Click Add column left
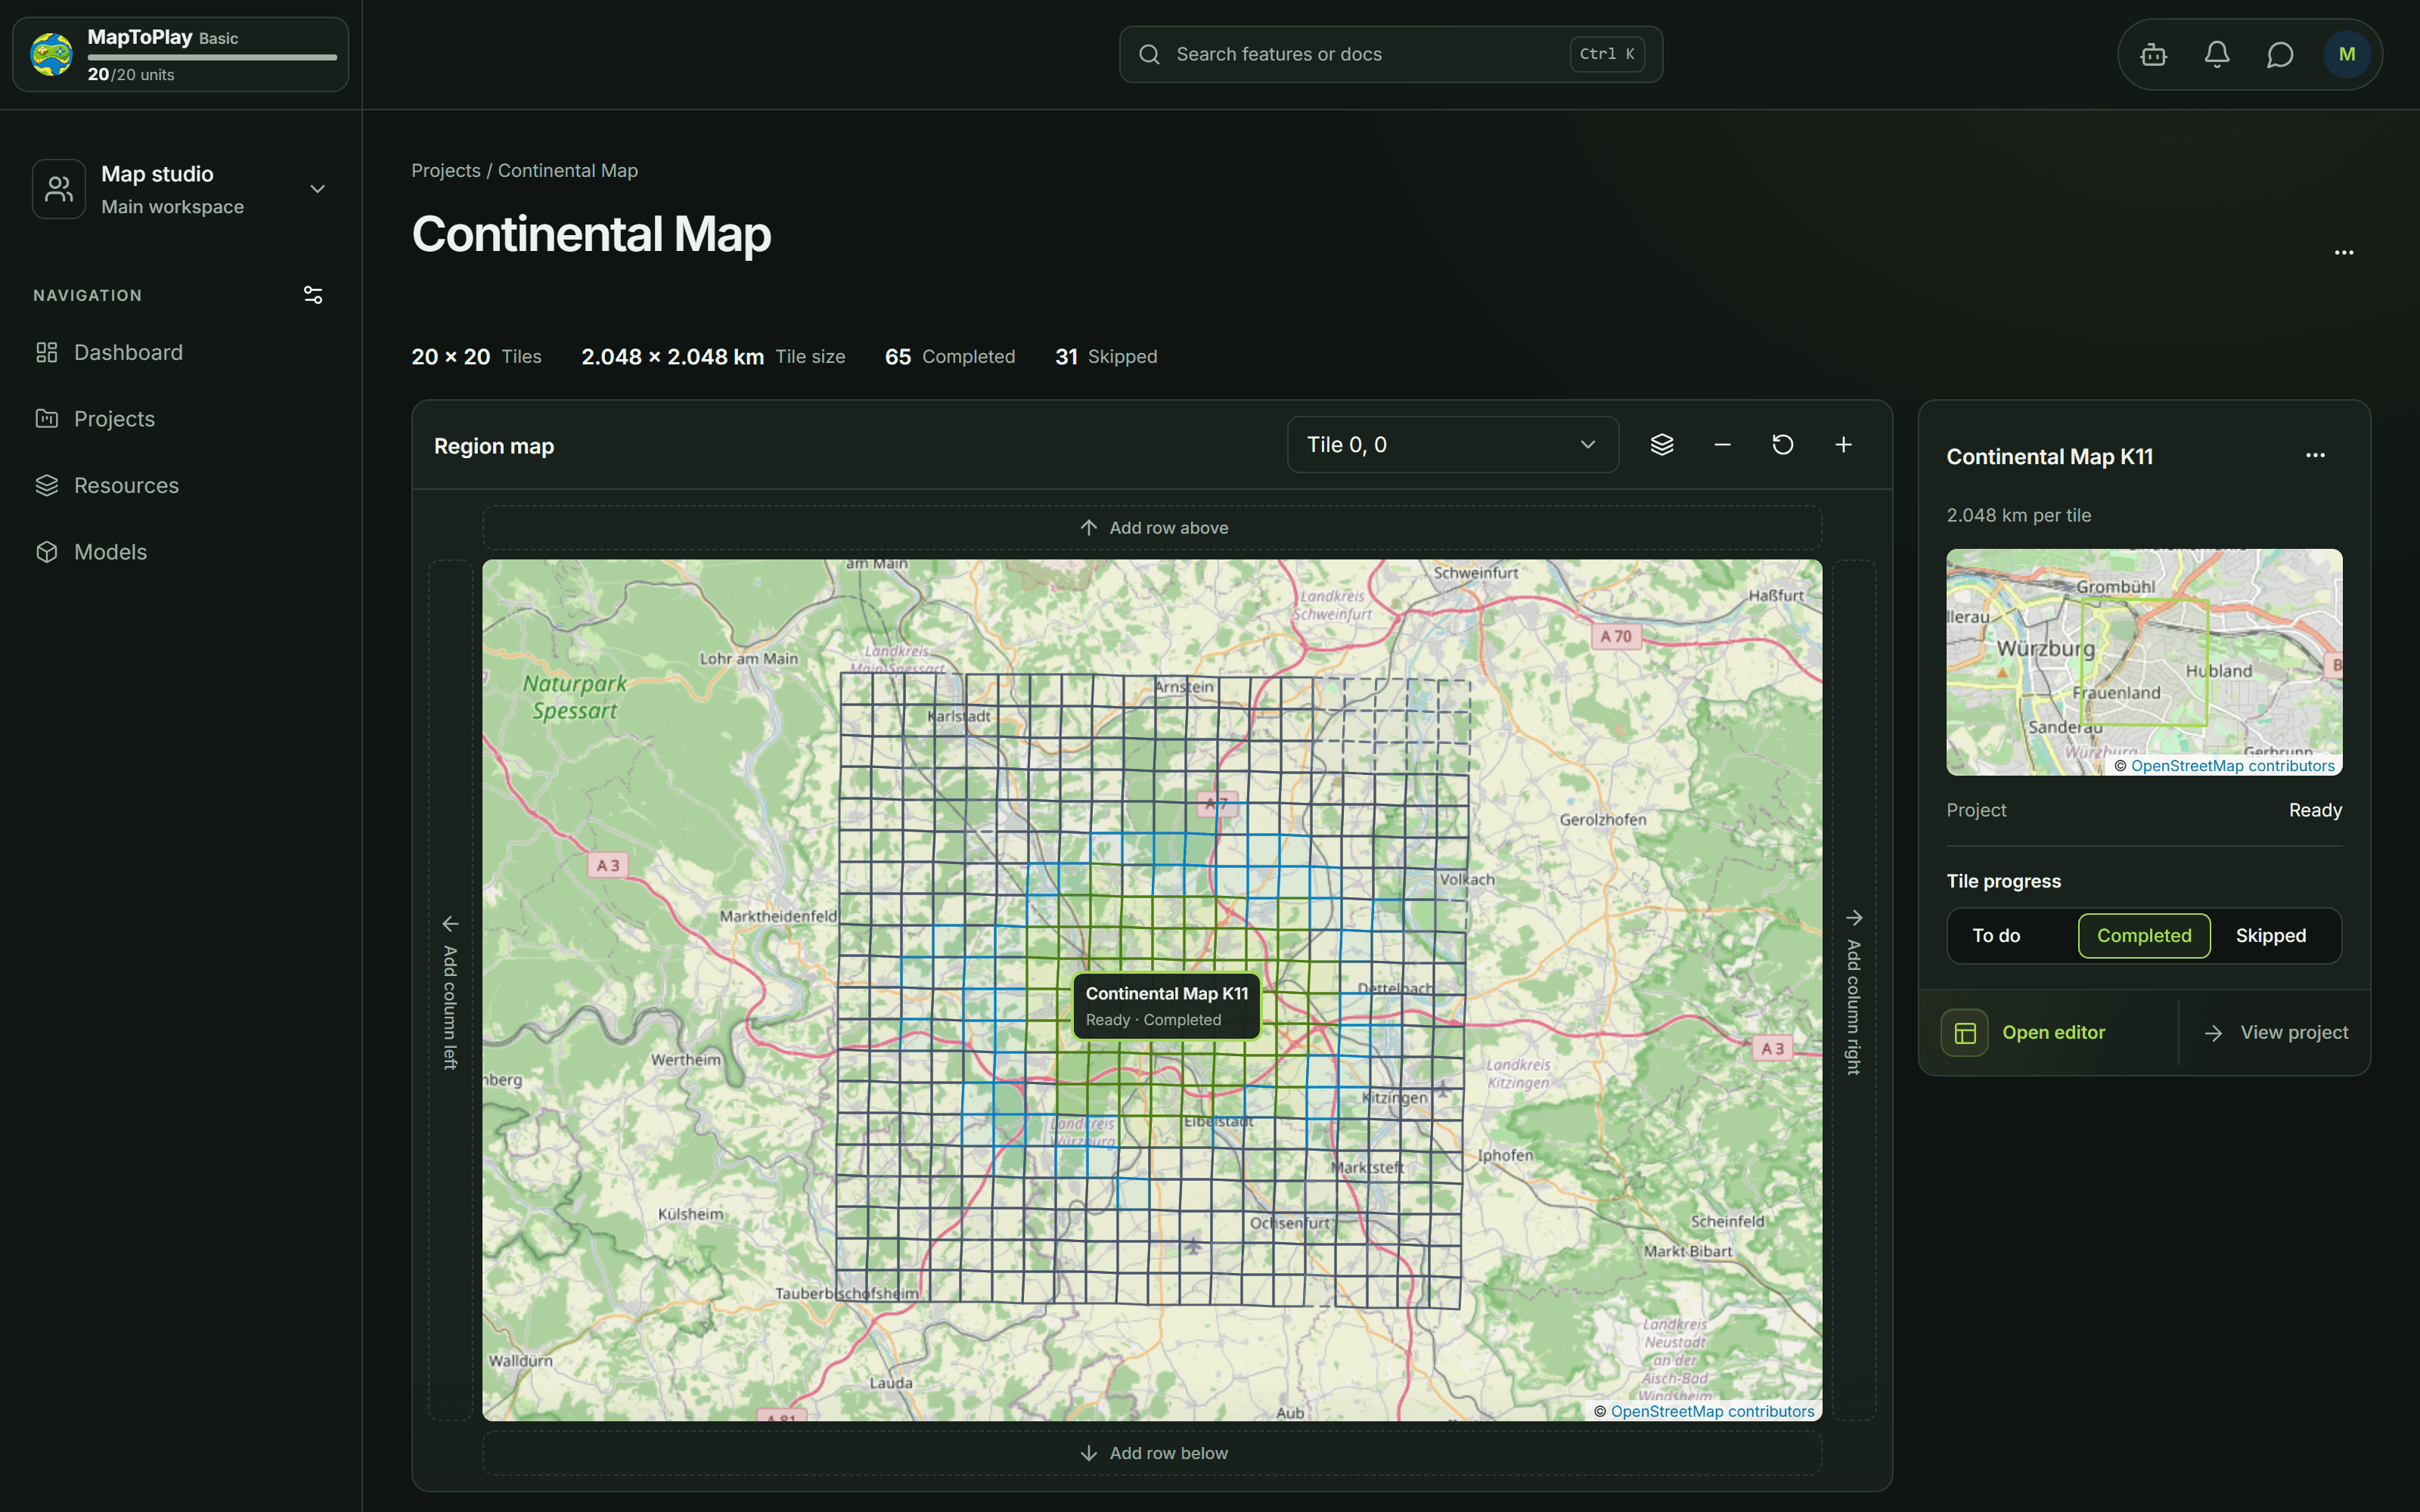Screen dimensions: 2420x1512 coord(451,990)
